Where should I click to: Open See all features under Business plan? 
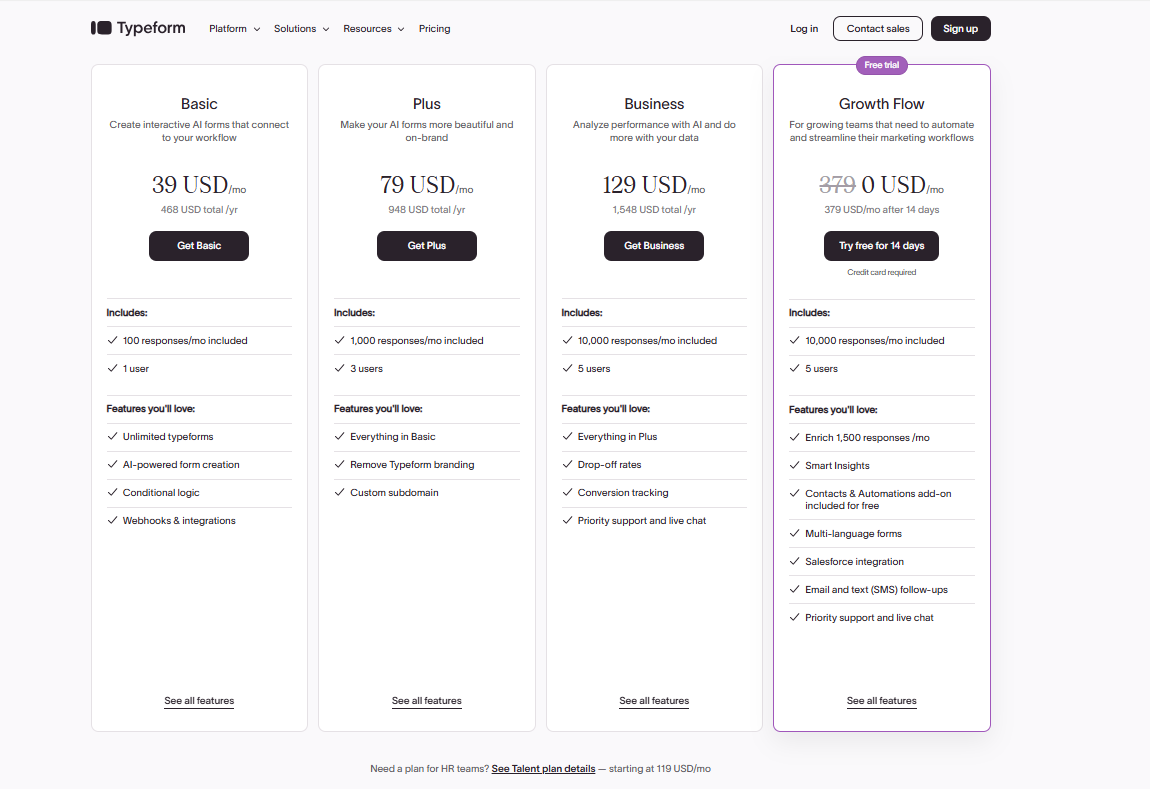tap(654, 700)
